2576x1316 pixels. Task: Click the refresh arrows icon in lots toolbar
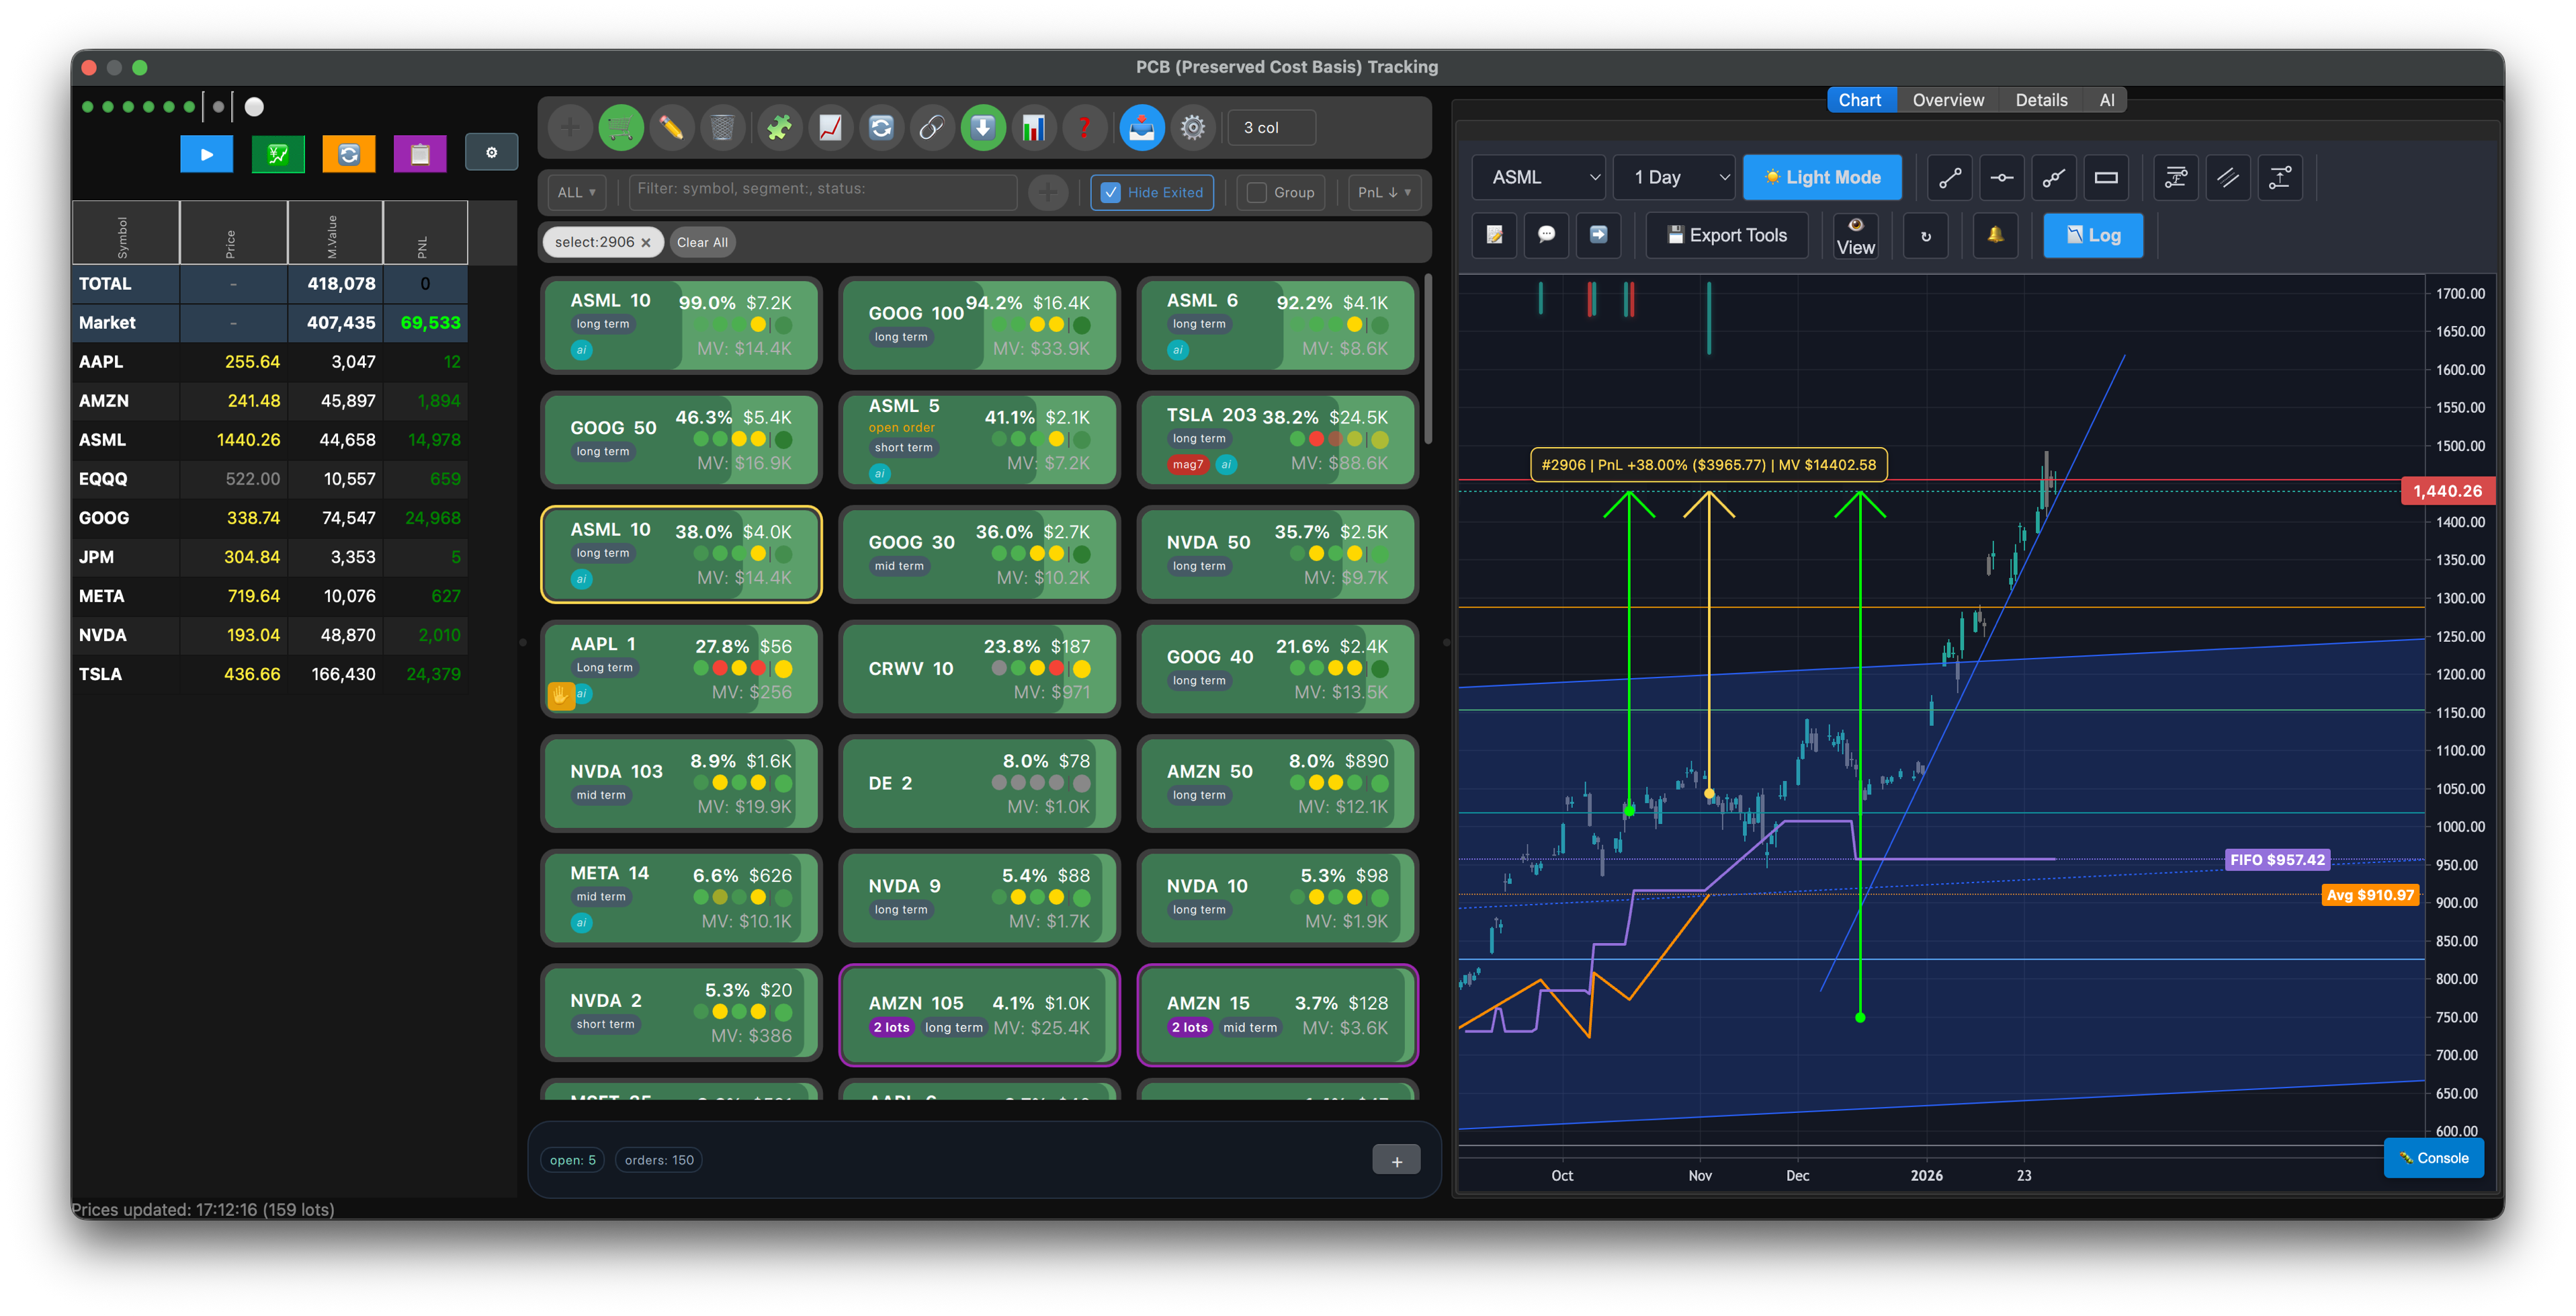click(881, 128)
